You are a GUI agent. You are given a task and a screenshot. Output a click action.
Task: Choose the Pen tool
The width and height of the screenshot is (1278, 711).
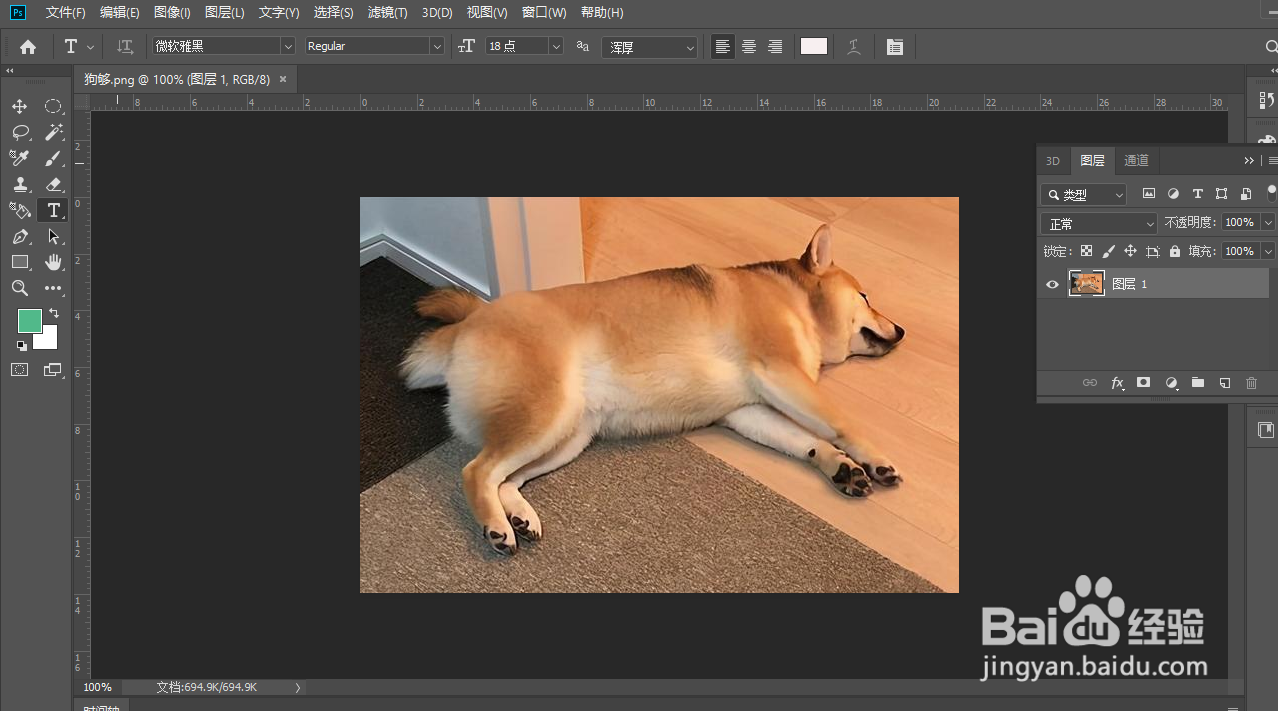tap(20, 237)
